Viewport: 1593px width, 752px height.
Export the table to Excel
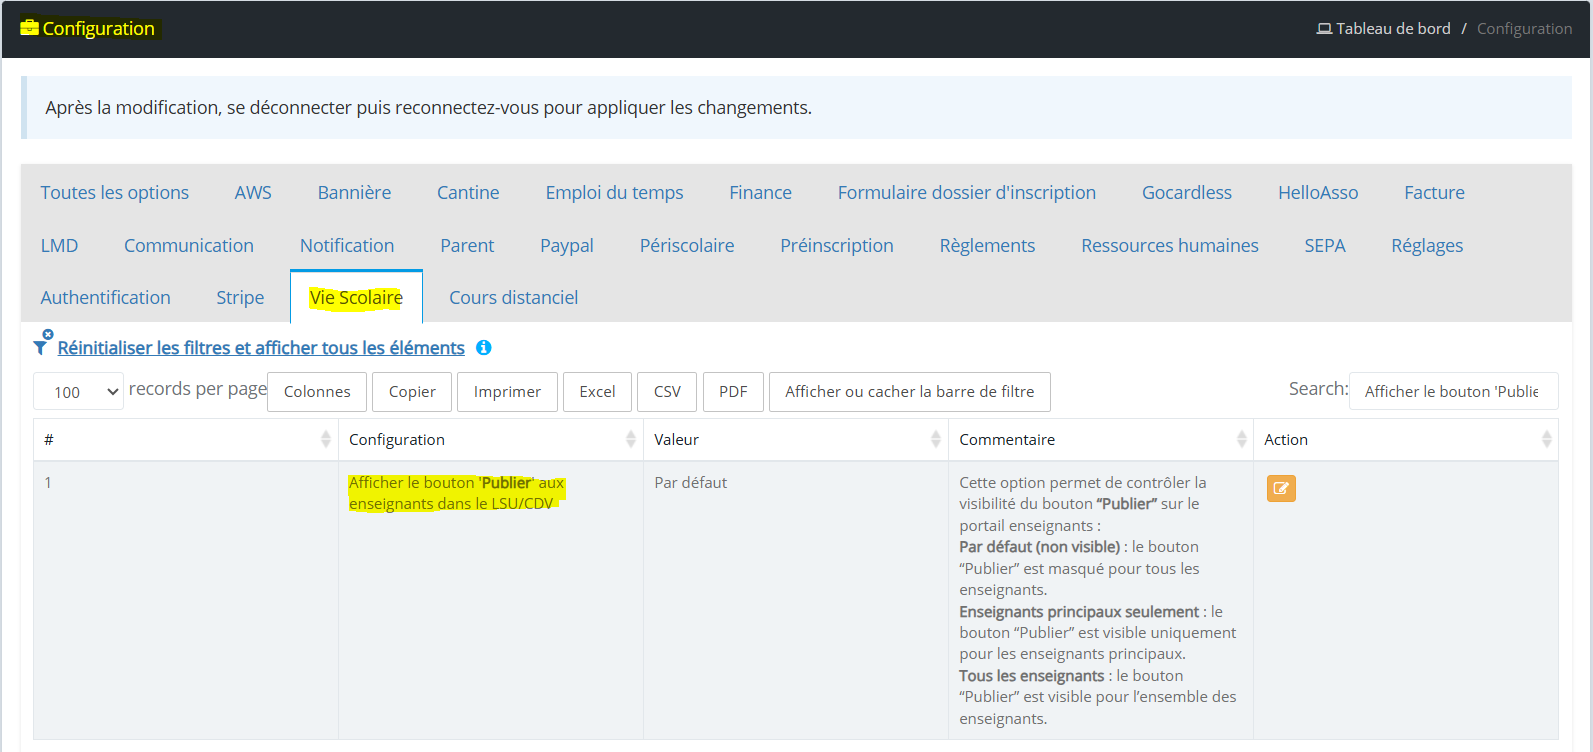597,392
